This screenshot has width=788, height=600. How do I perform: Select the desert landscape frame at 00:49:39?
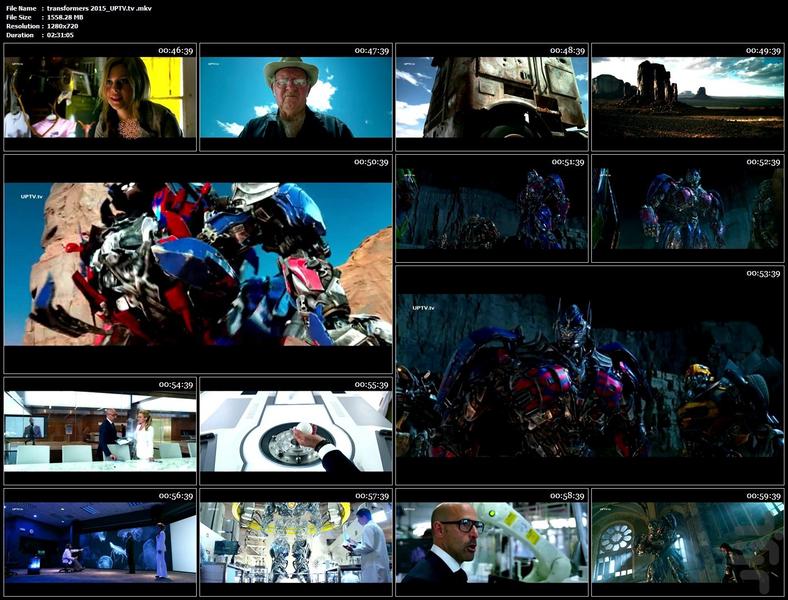tap(688, 97)
